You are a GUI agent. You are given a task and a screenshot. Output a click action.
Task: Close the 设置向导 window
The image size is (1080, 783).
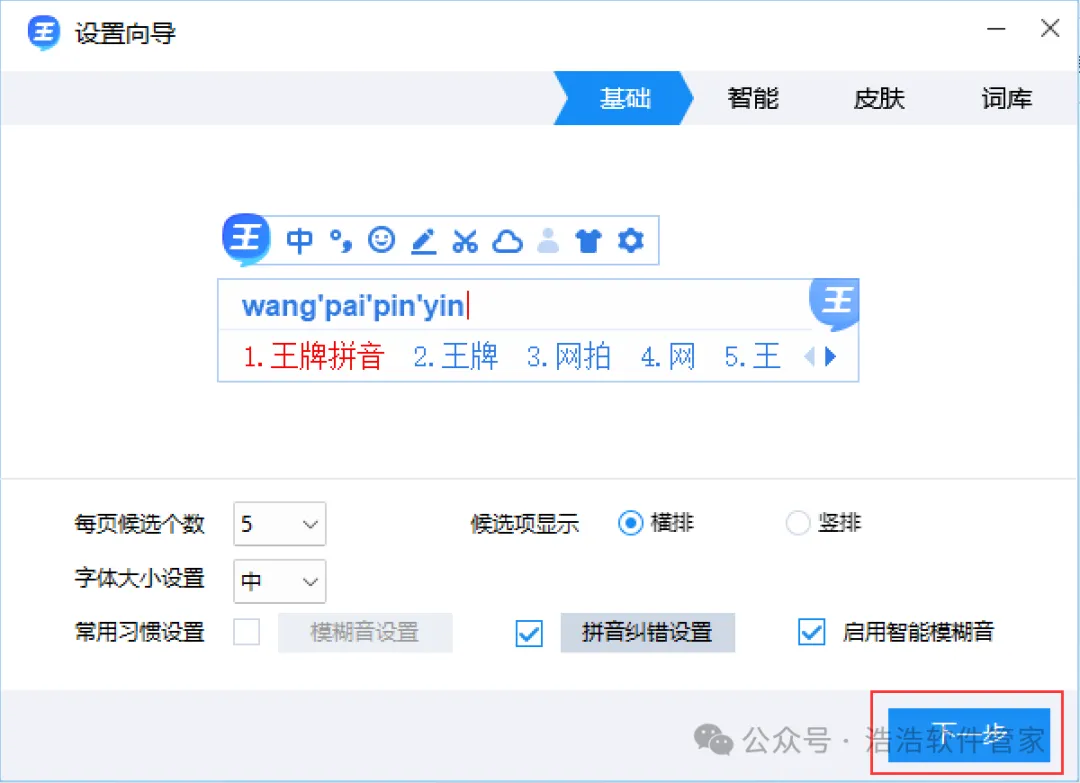pyautogui.click(x=1050, y=28)
